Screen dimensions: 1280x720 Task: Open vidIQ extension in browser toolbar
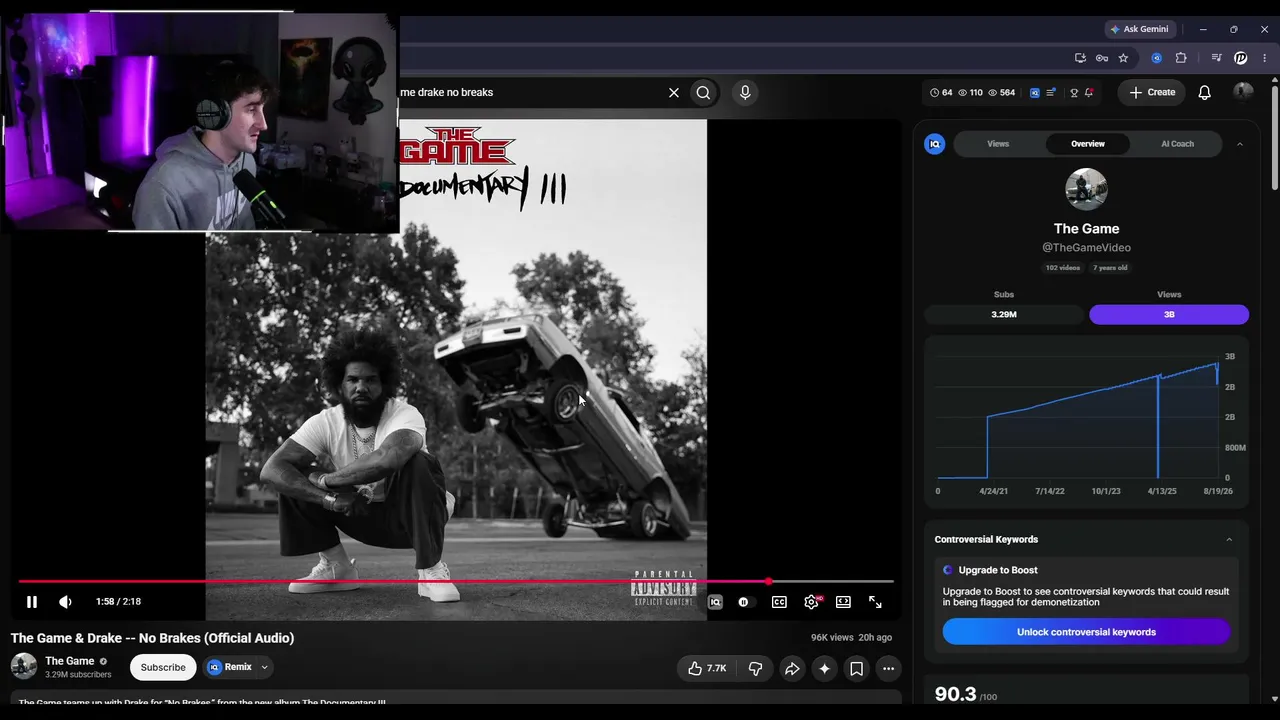point(1157,58)
